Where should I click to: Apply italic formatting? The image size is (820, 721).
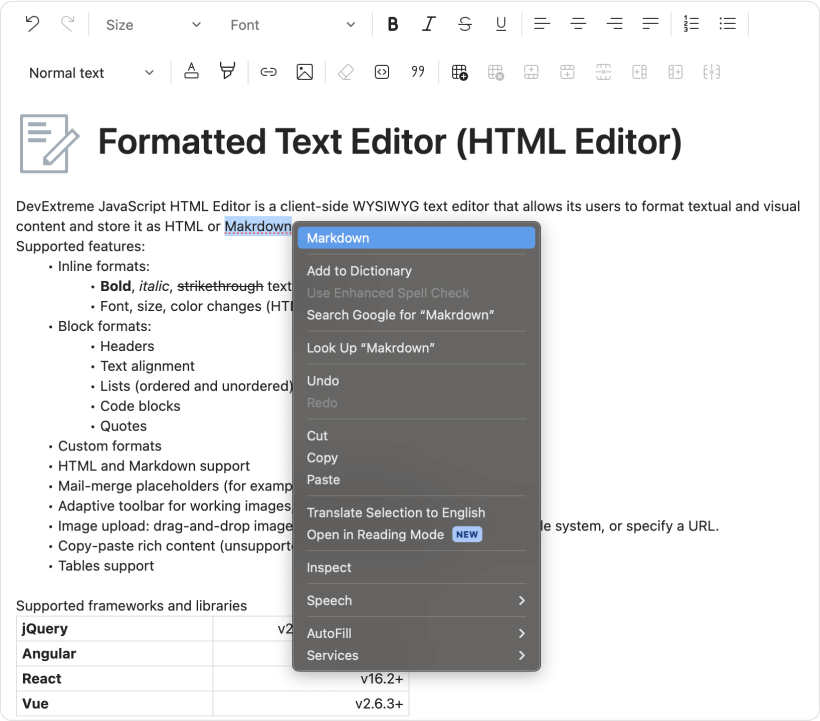pyautogui.click(x=429, y=23)
